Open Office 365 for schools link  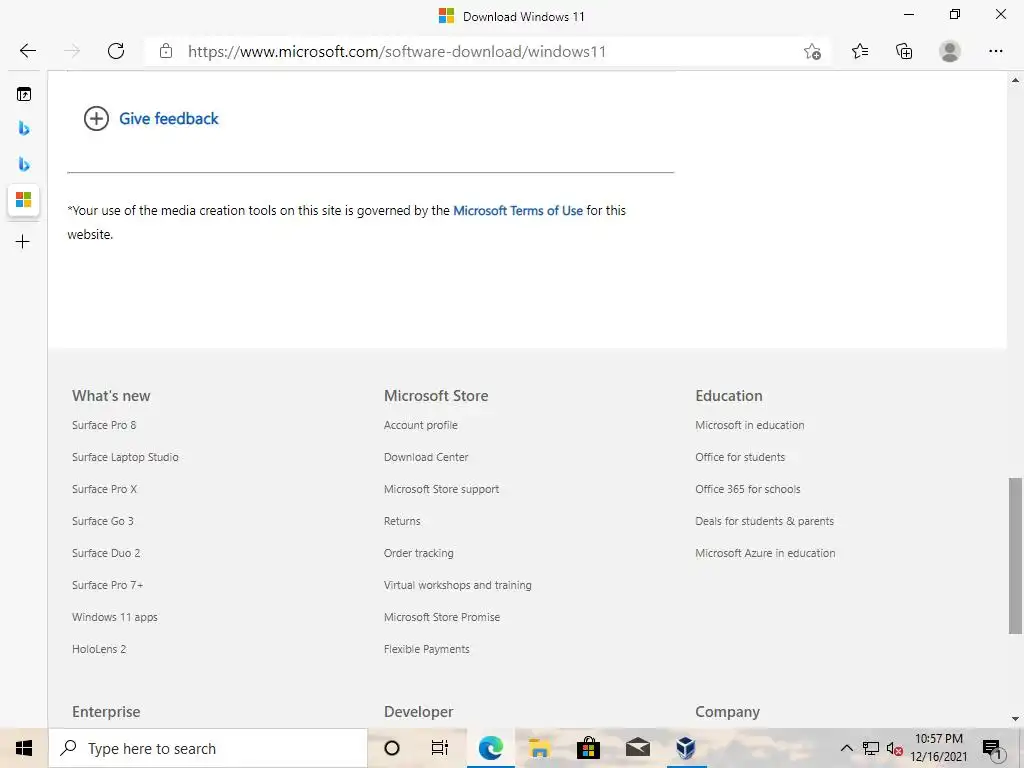click(x=748, y=489)
